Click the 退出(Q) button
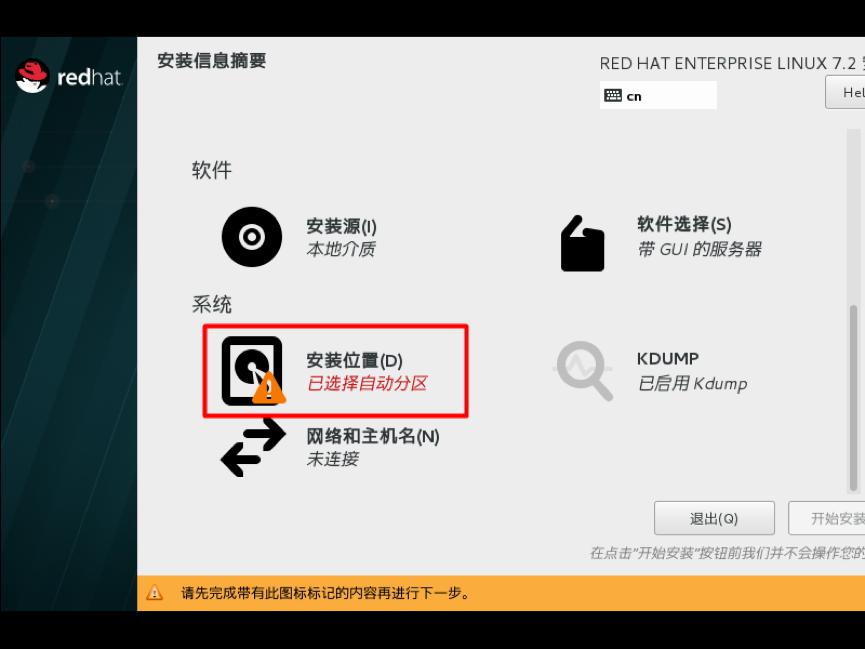The height and width of the screenshot is (649, 865). click(714, 518)
